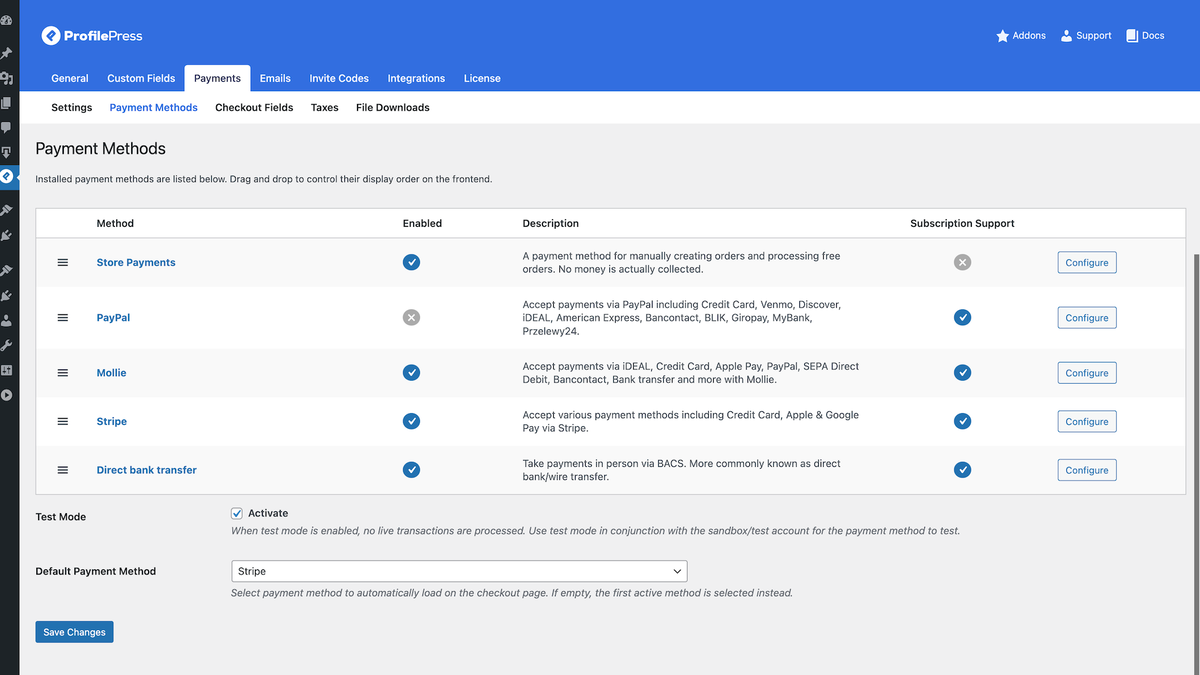Collapse the admin menu via the arrow icon
1200x675 pixels.
click(x=9, y=395)
